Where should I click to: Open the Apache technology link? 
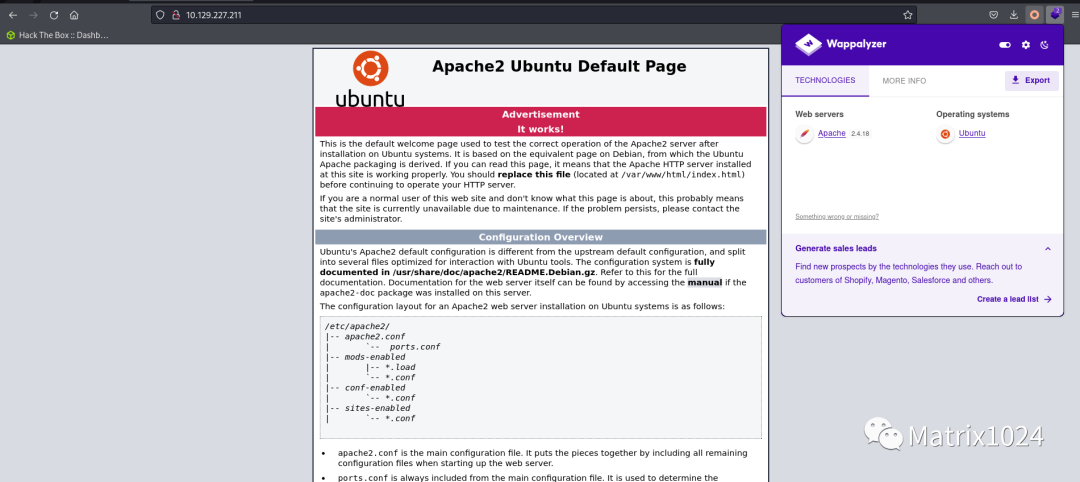(831, 134)
